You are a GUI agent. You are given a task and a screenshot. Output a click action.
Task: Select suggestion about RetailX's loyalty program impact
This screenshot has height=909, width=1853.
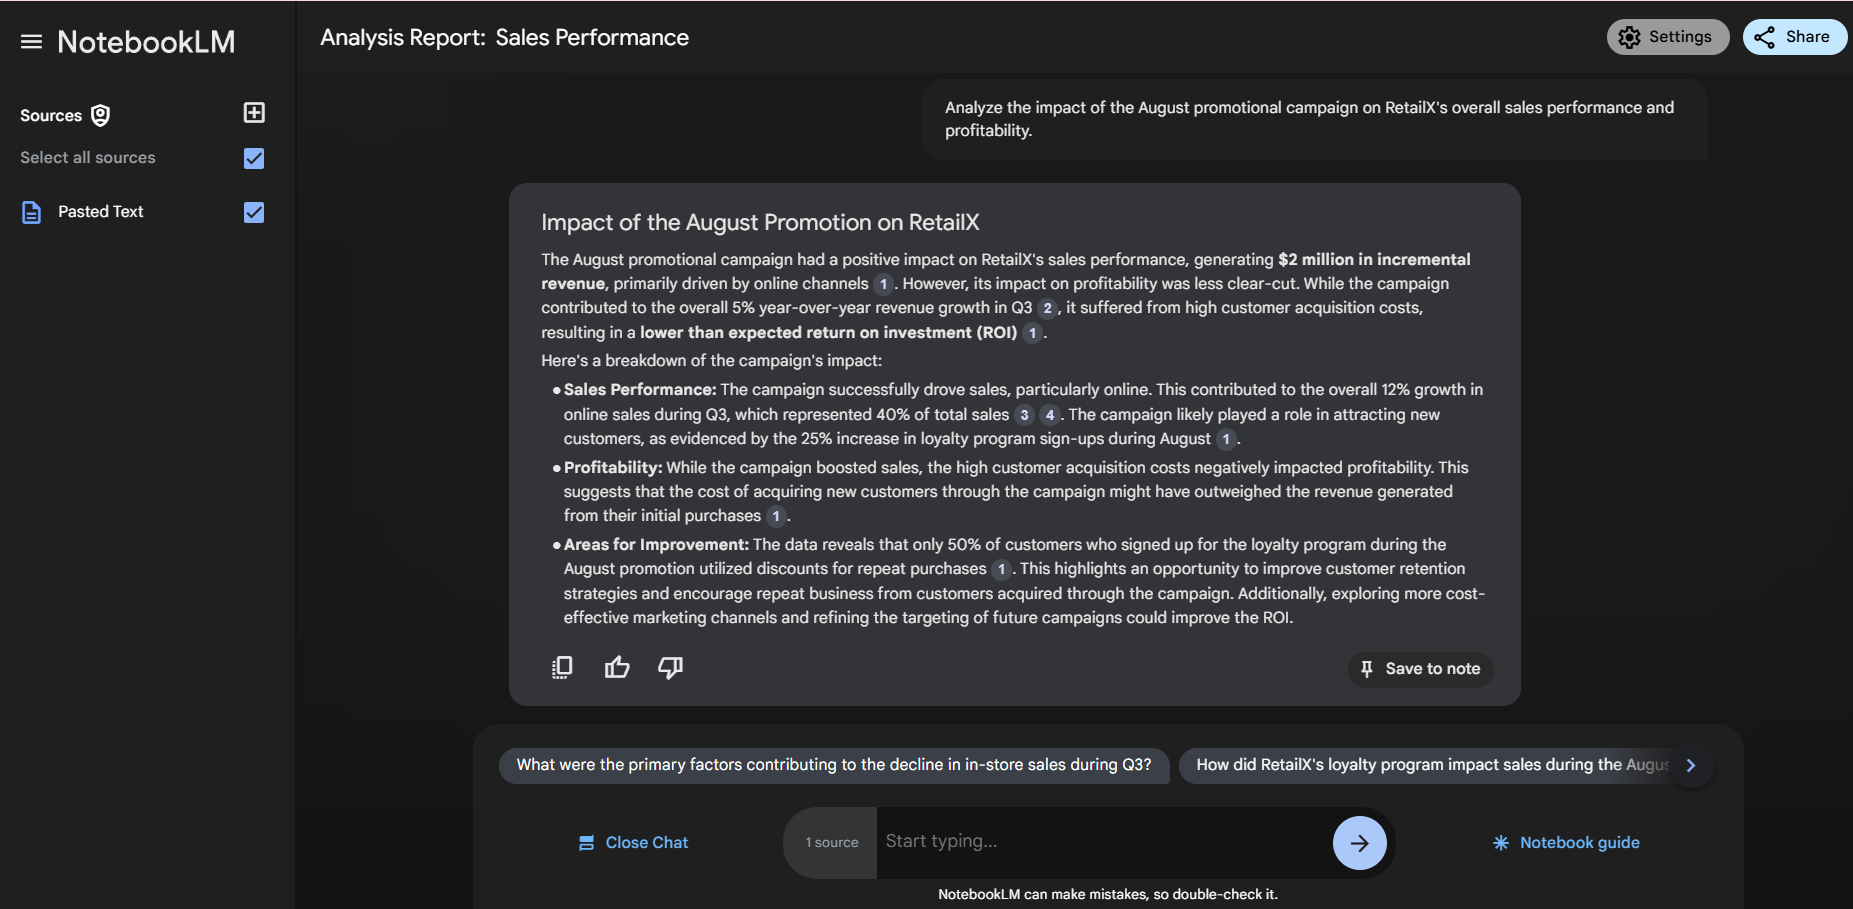[1431, 765]
